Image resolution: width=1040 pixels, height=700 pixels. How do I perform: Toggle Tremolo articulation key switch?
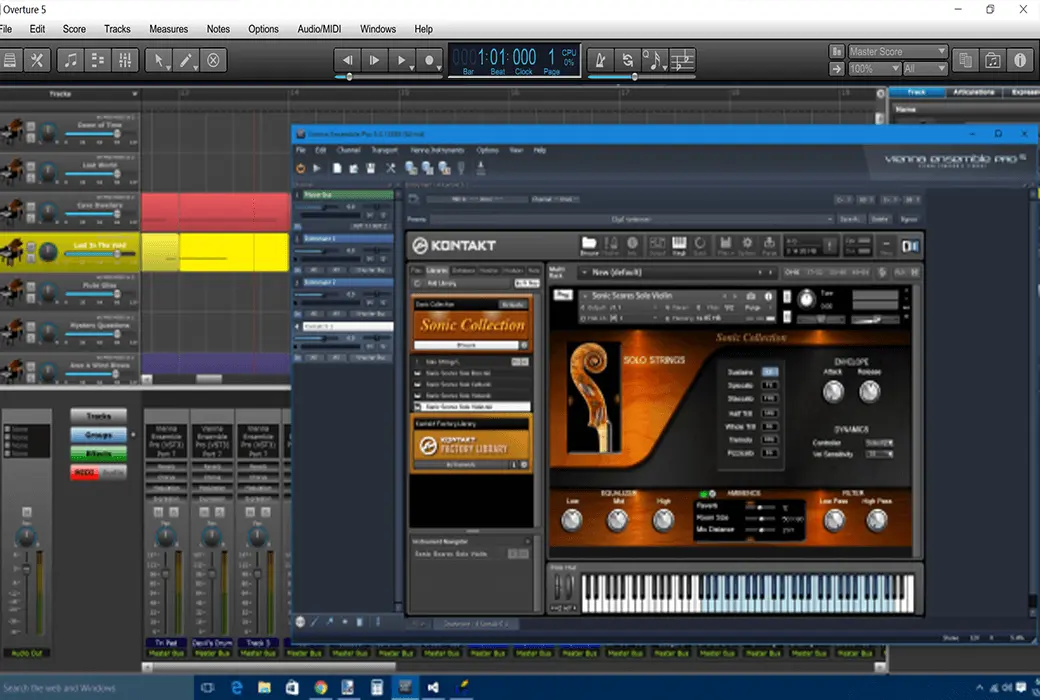[769, 439]
